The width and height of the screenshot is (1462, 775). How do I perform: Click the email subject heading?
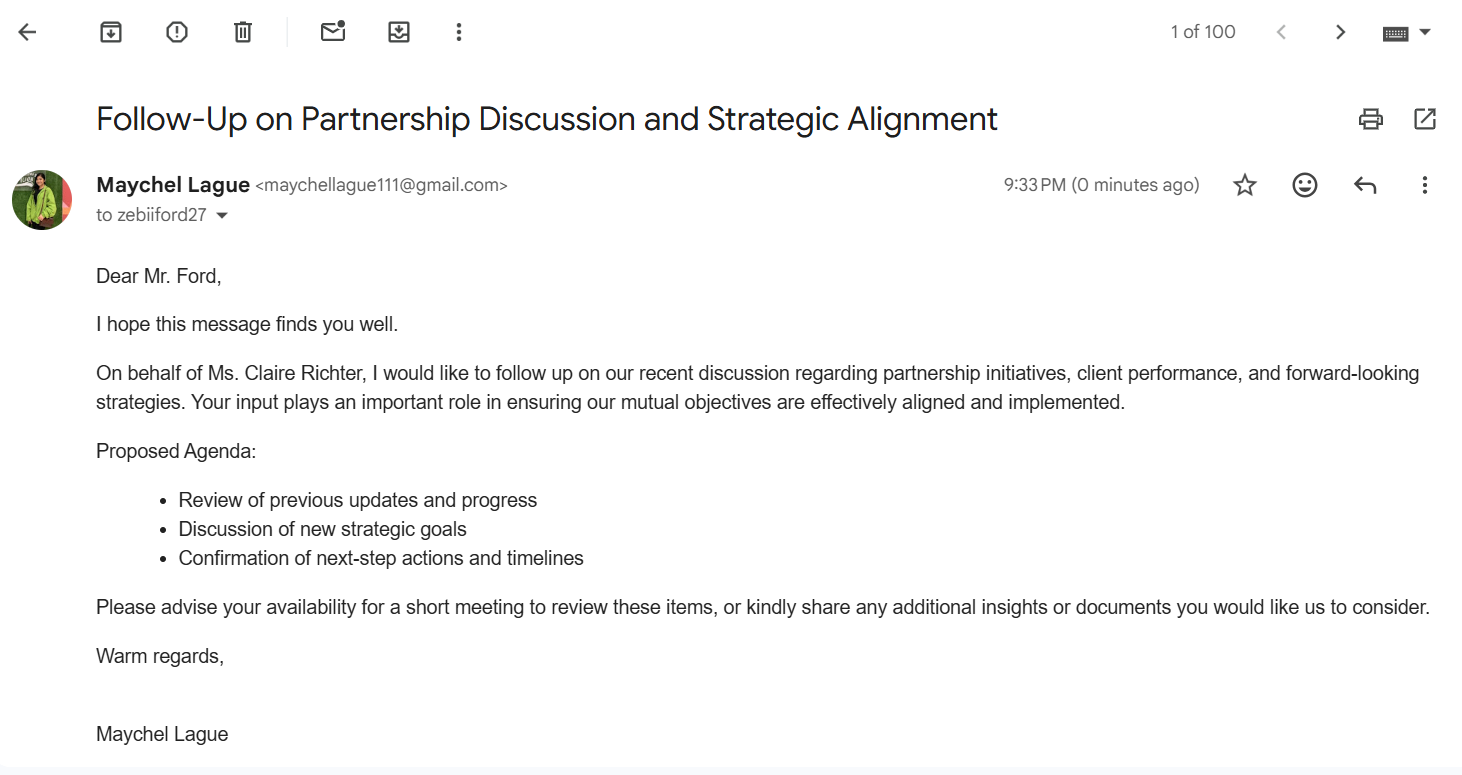click(546, 119)
